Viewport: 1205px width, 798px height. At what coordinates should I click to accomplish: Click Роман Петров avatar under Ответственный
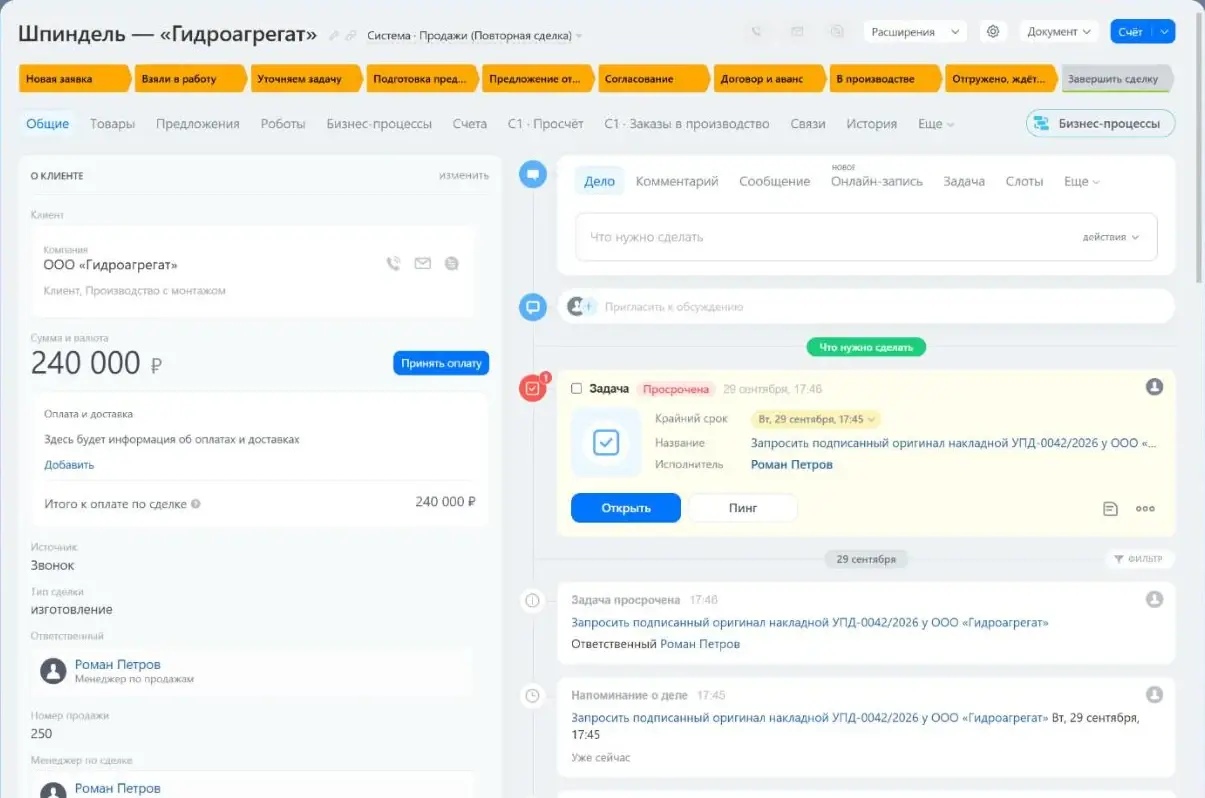click(x=53, y=670)
